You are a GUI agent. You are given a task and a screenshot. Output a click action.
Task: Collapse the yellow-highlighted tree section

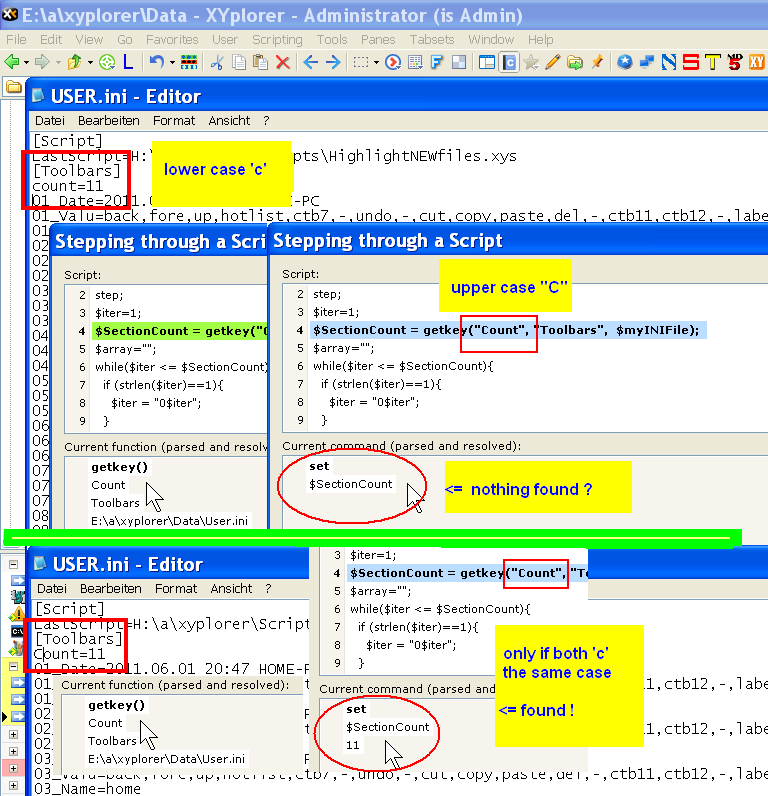[x=14, y=667]
